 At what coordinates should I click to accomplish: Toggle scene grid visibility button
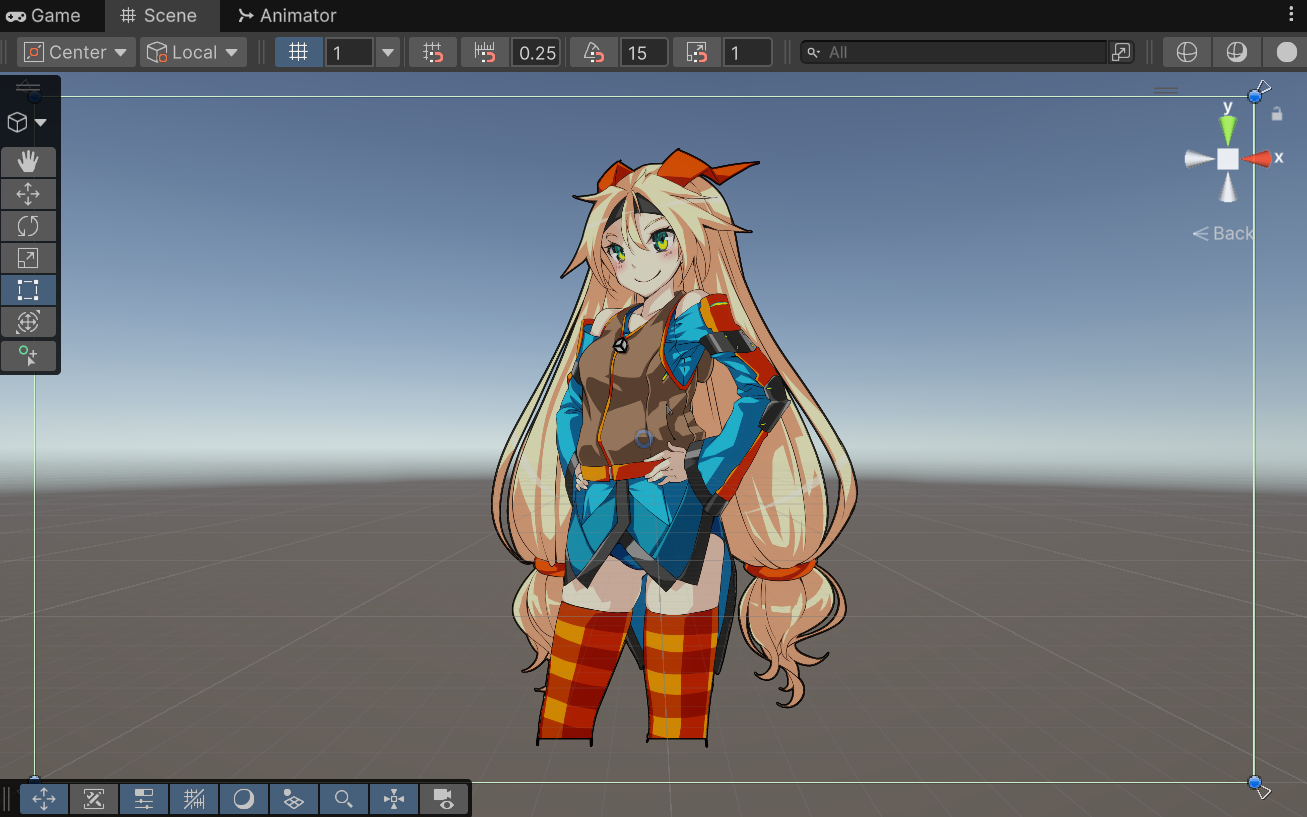tap(298, 52)
